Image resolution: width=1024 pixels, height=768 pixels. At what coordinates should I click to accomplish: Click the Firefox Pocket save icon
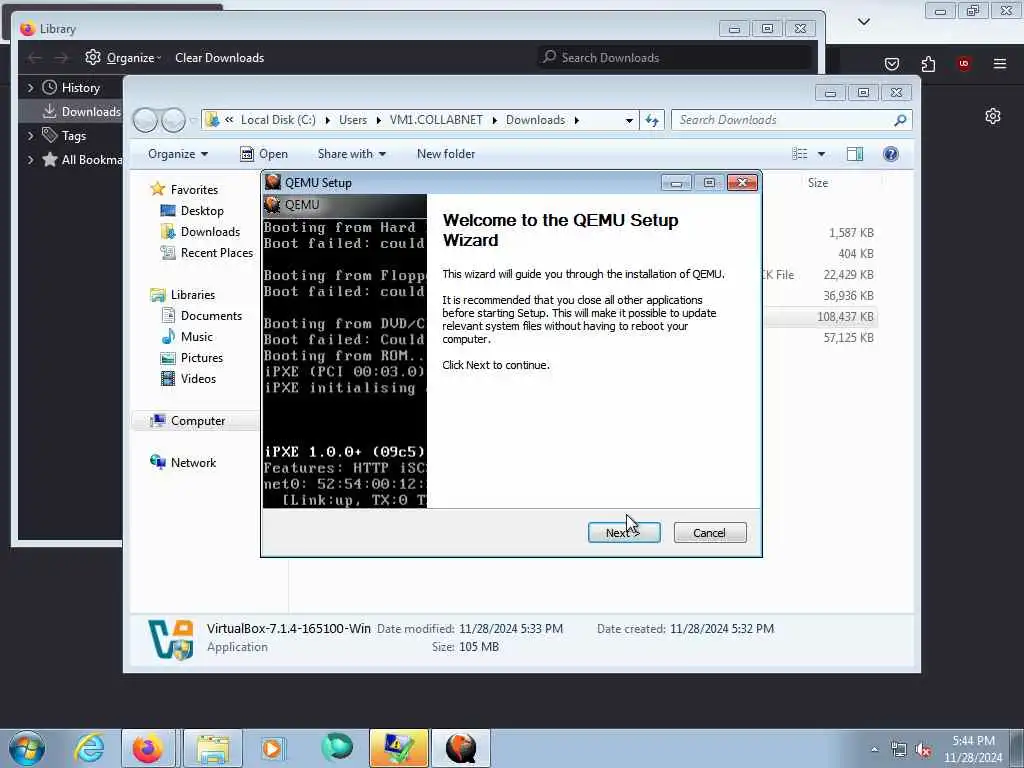pyautogui.click(x=892, y=64)
